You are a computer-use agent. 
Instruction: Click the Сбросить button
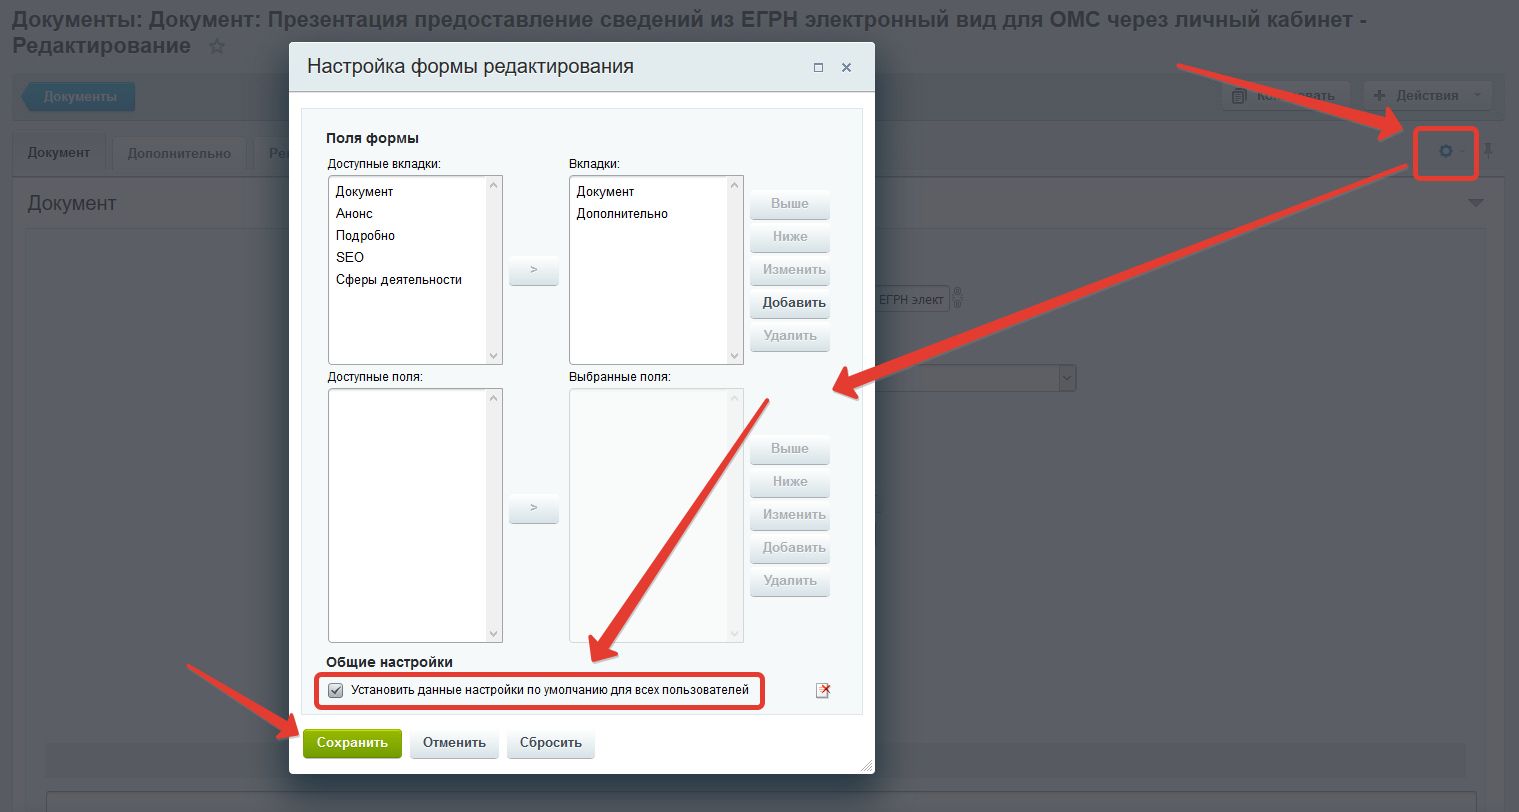(550, 743)
